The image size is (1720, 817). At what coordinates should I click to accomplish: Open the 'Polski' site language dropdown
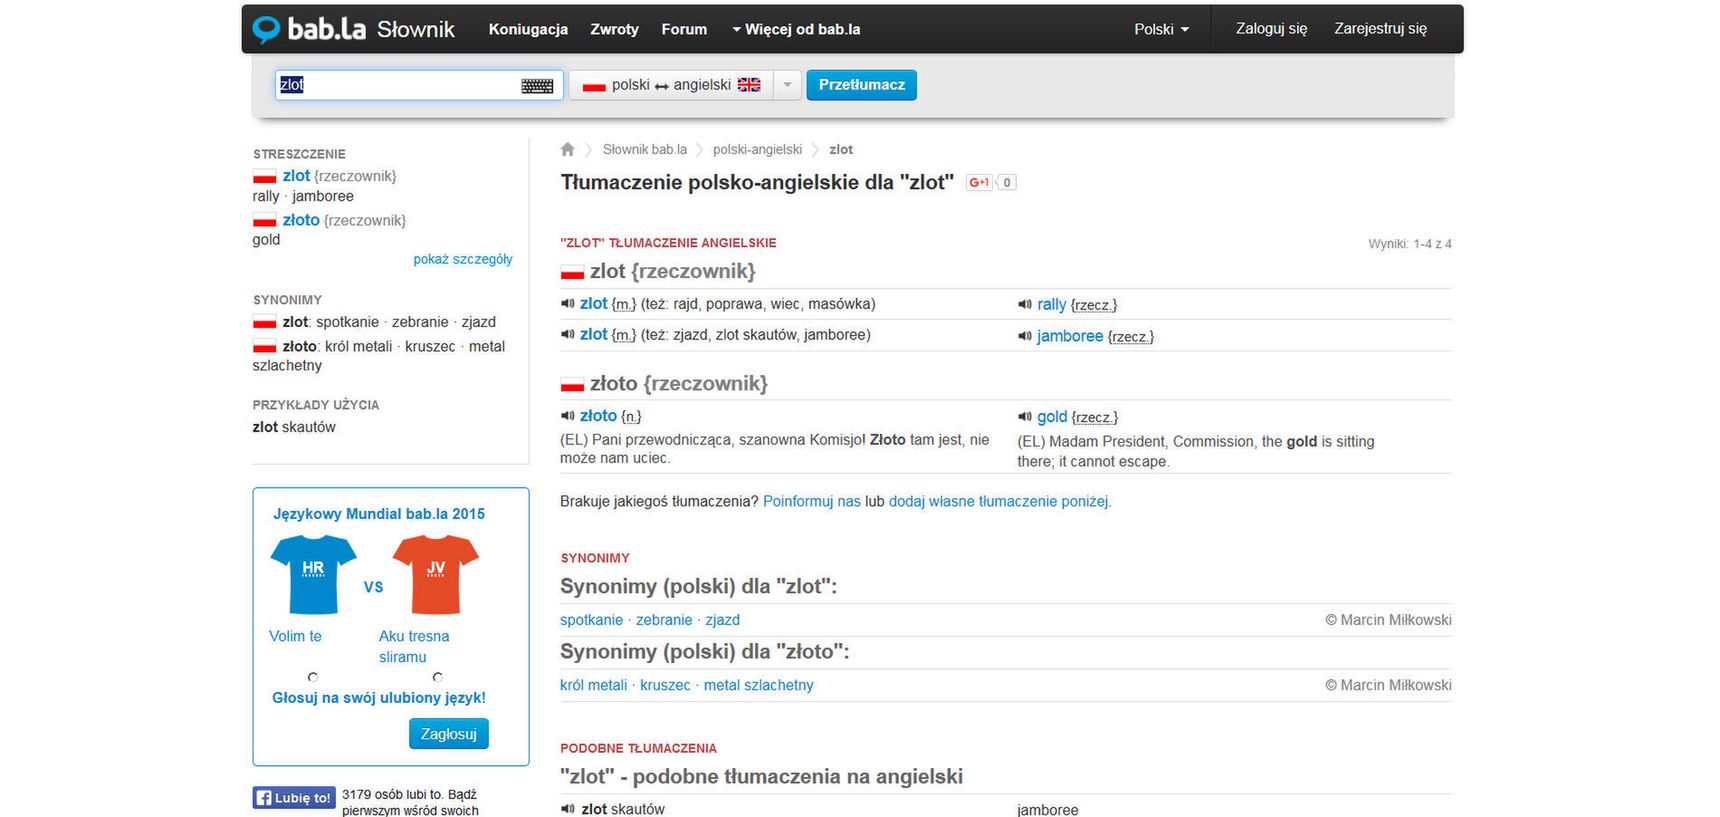point(1161,29)
